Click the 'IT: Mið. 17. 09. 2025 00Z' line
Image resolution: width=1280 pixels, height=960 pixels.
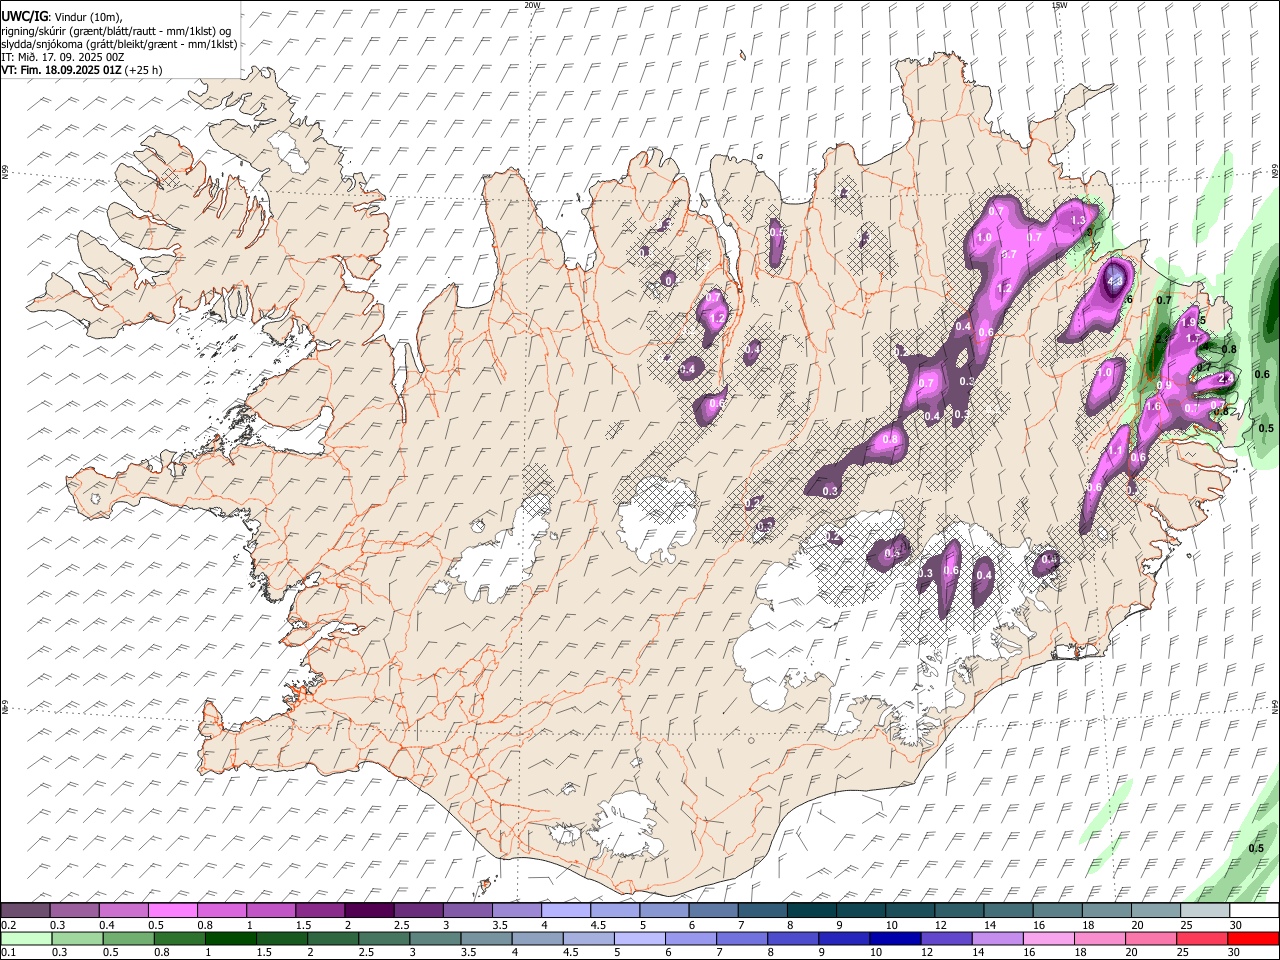pyautogui.click(x=63, y=57)
